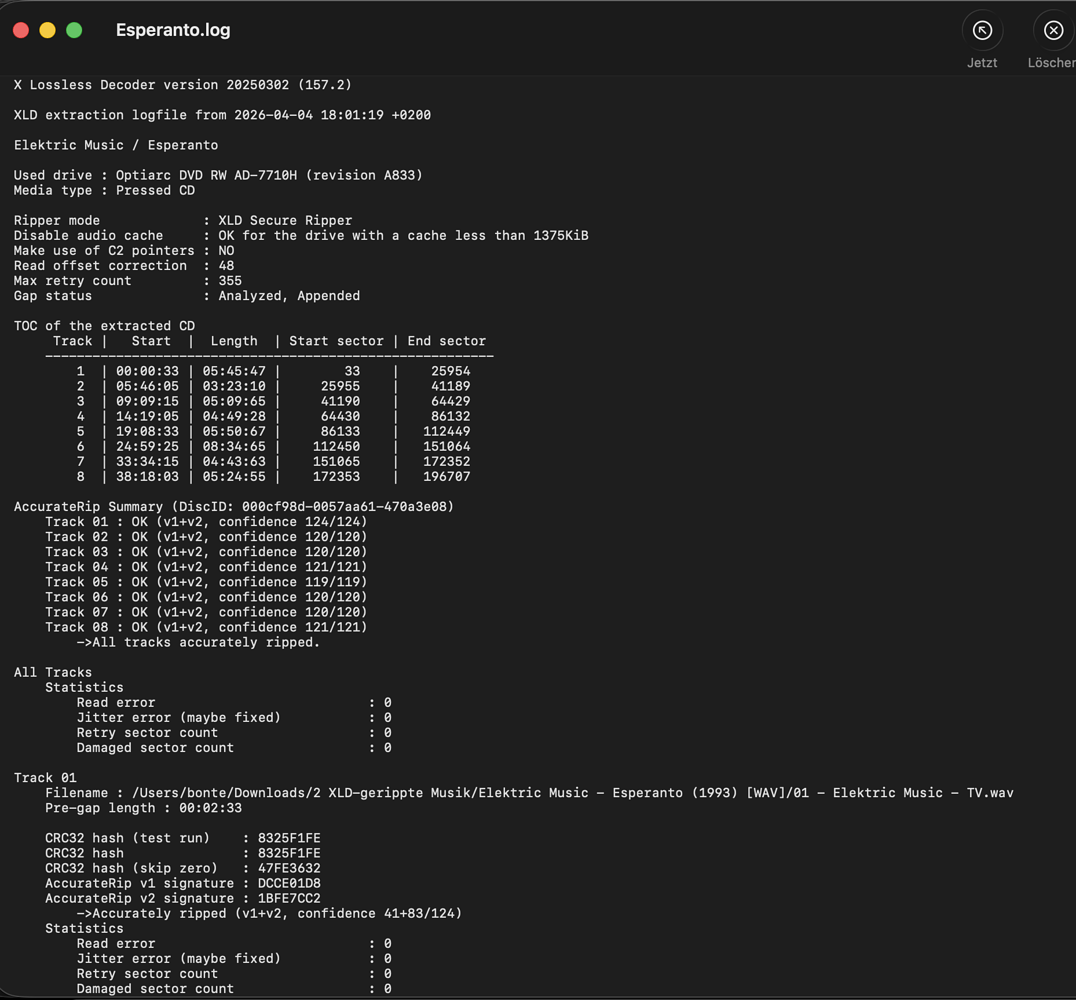Click the AccurateRip Summary DiscID line
Image resolution: width=1076 pixels, height=1000 pixels.
click(234, 507)
